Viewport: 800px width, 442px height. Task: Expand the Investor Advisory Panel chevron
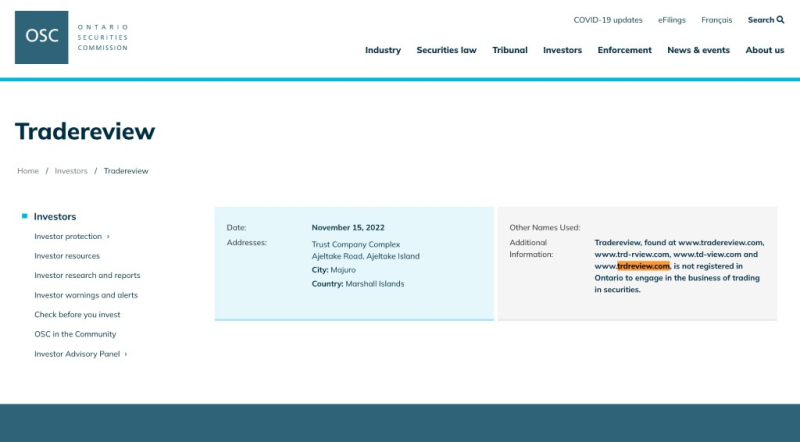click(x=126, y=354)
